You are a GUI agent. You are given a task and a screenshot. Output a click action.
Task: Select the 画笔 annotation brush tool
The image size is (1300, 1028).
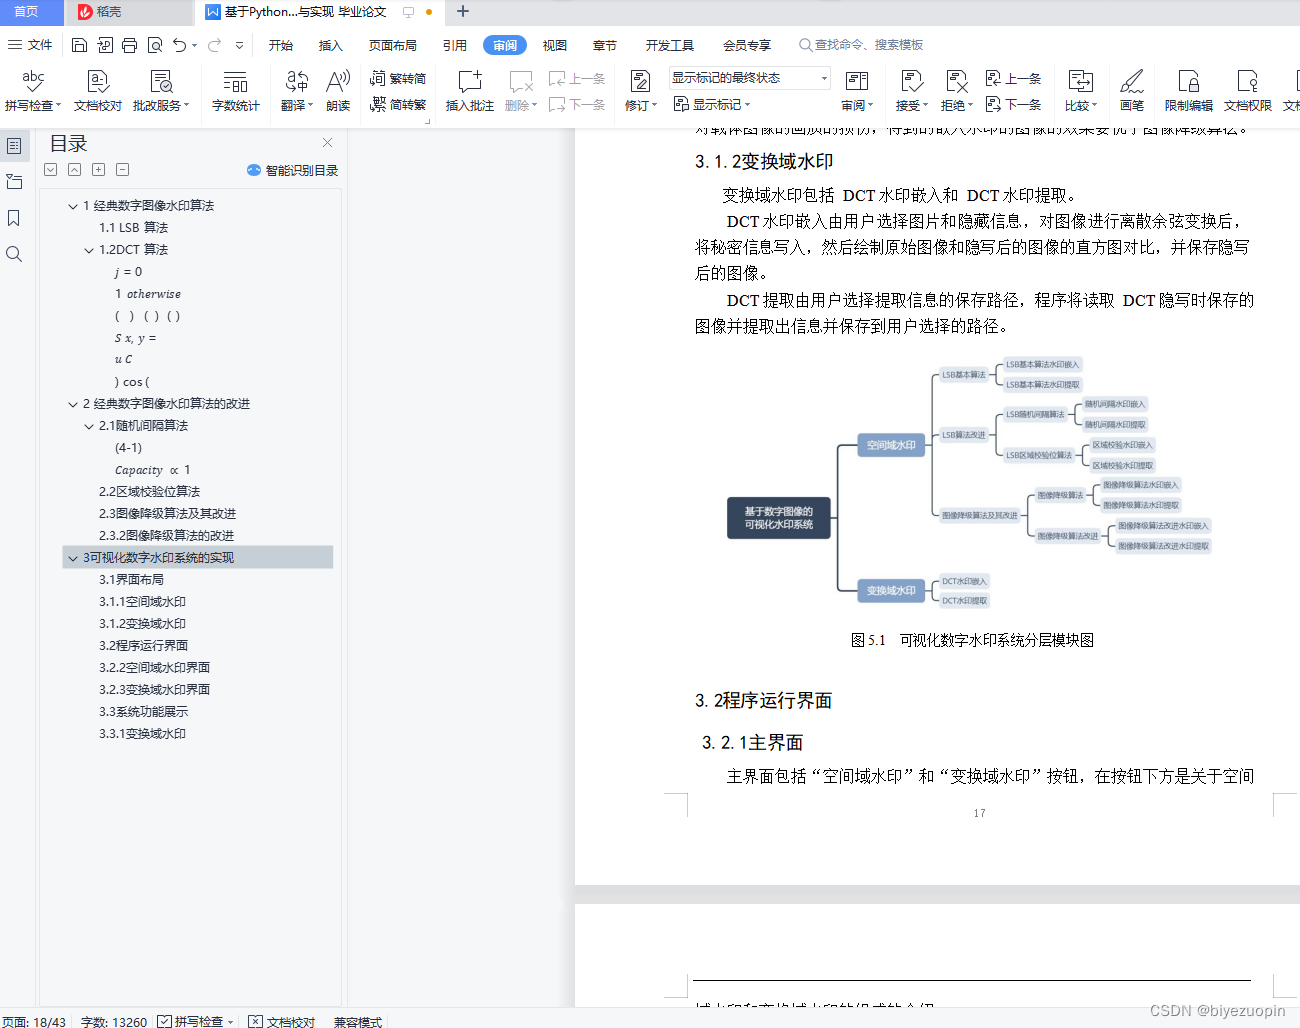1132,88
